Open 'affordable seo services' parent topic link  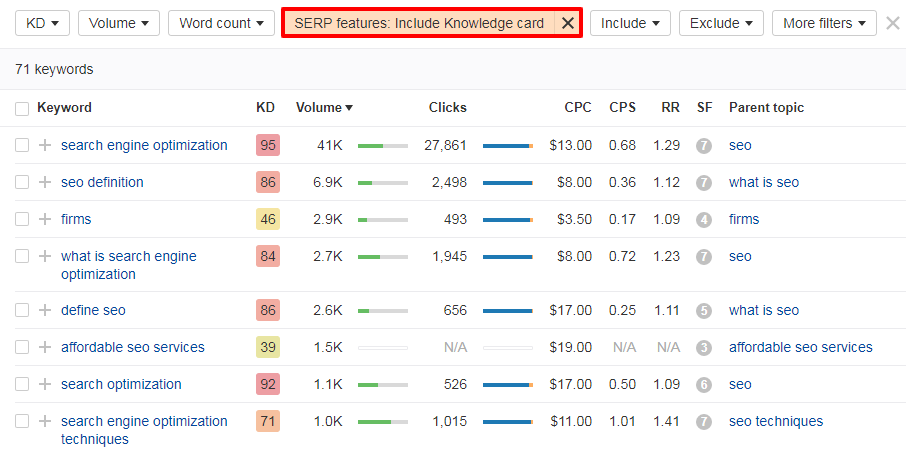coord(801,347)
